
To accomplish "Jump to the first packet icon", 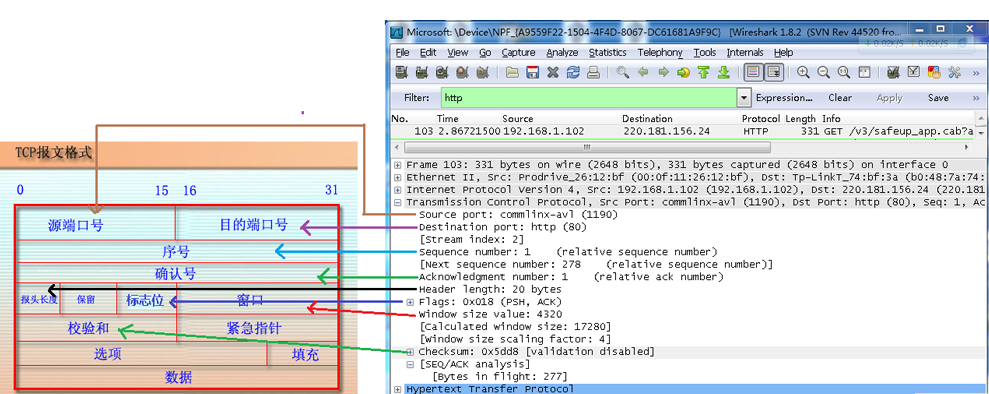I will point(703,72).
